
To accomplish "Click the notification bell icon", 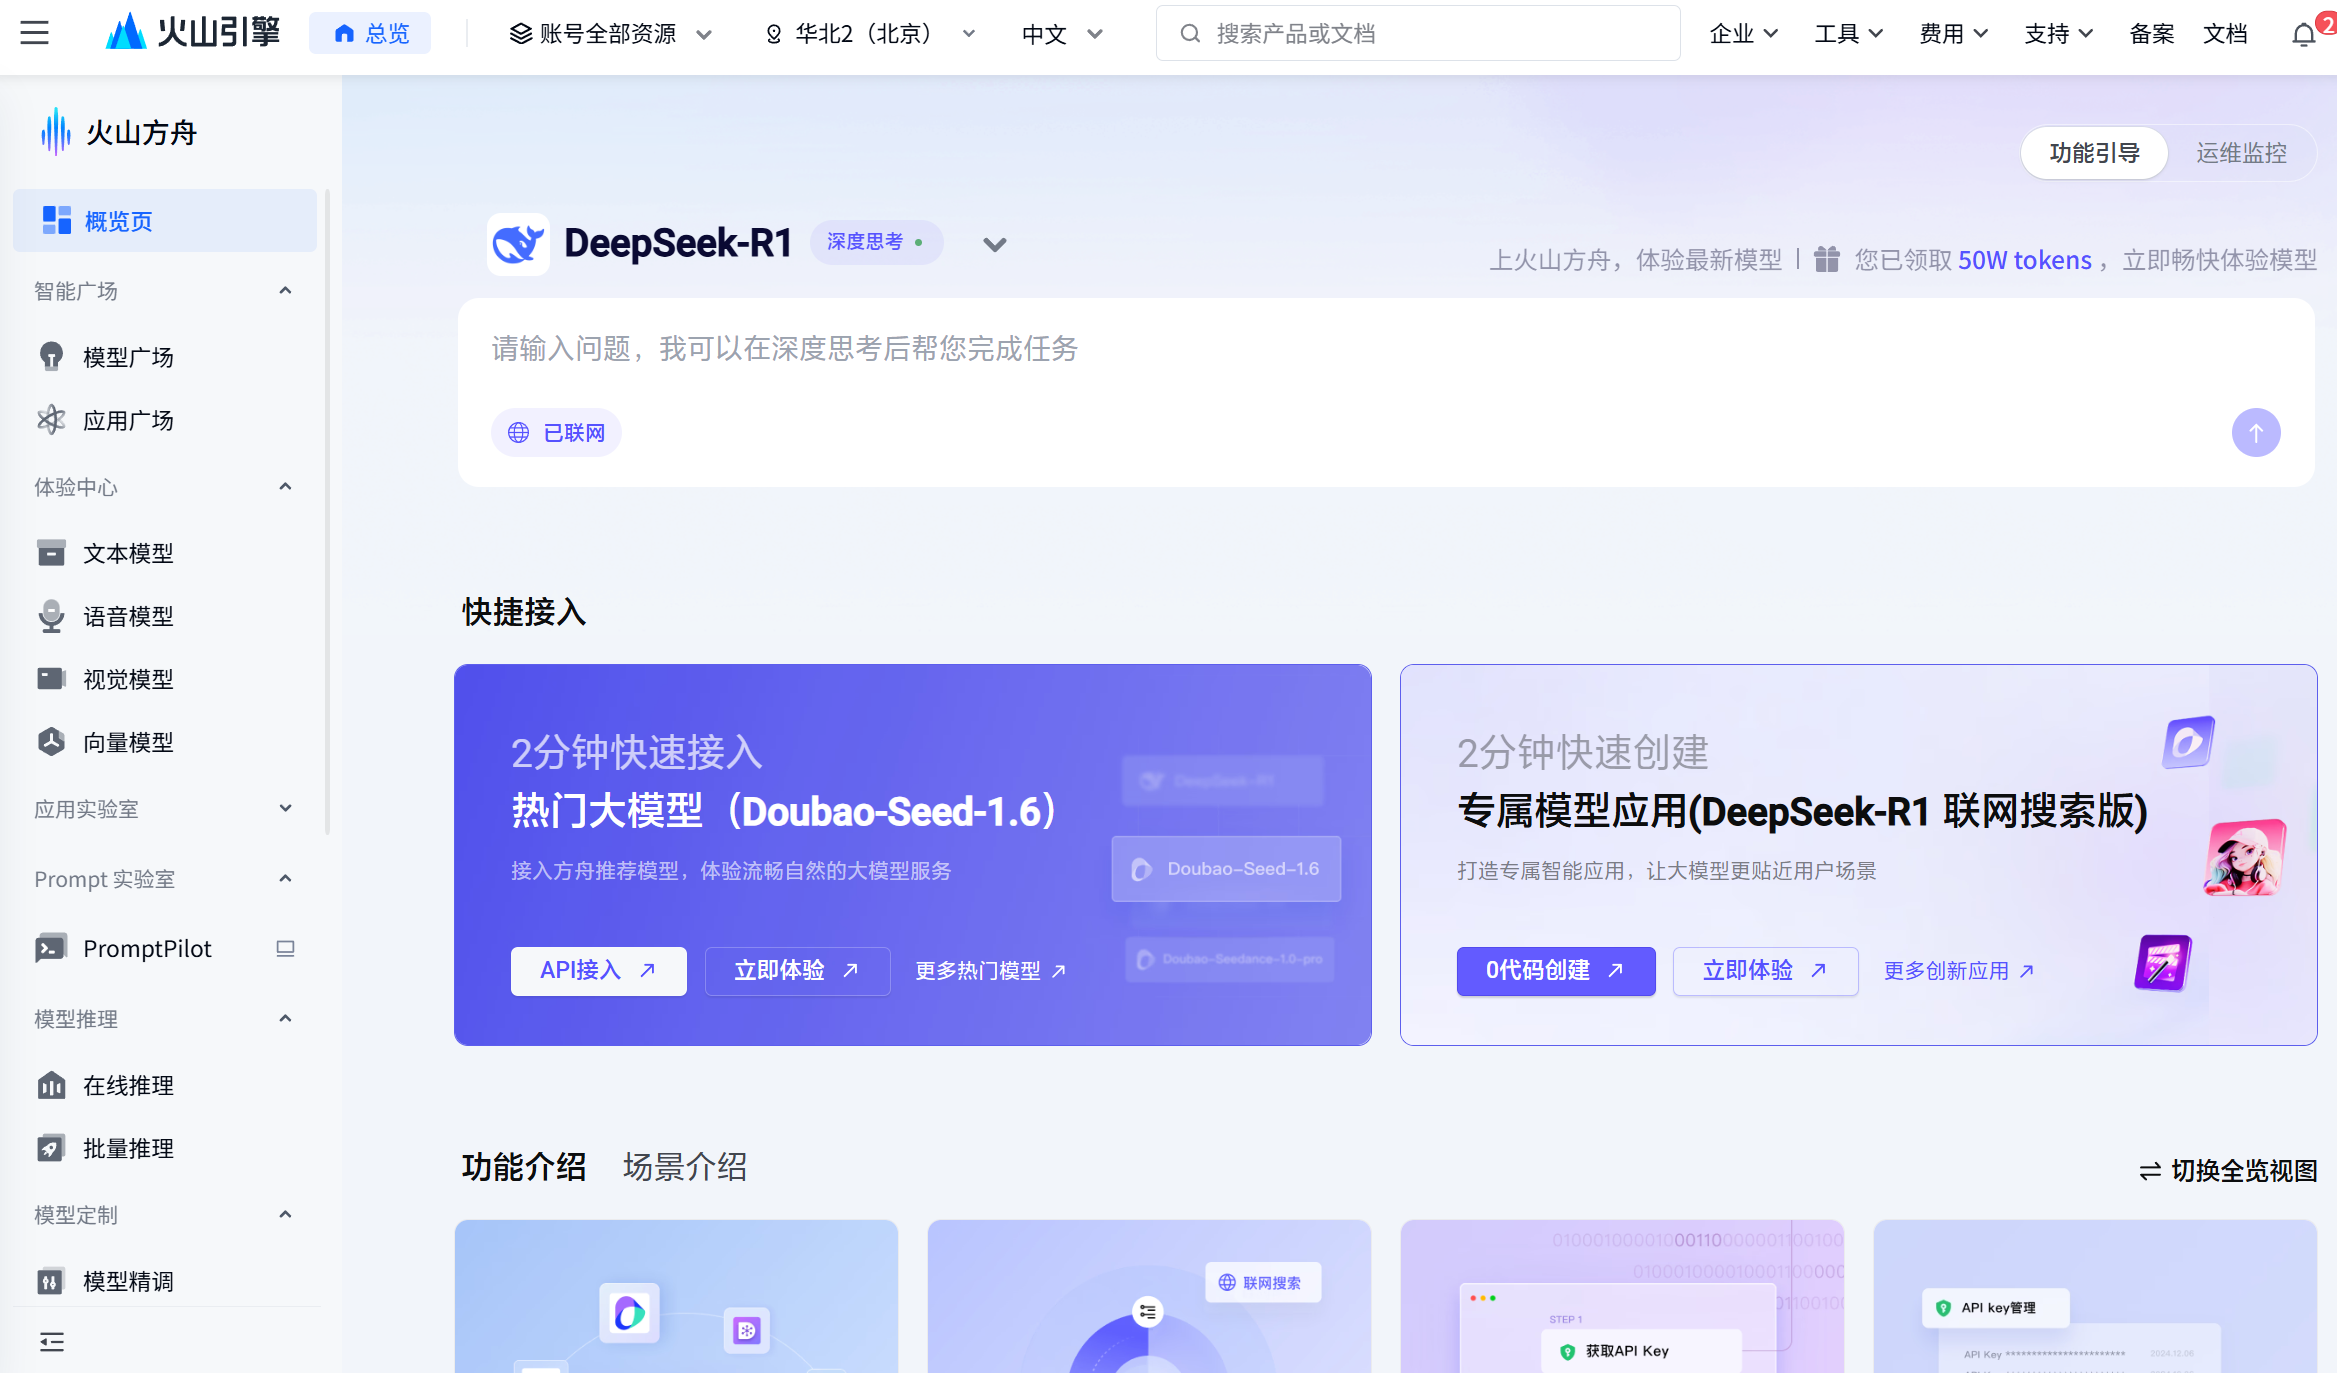I will 2303,35.
